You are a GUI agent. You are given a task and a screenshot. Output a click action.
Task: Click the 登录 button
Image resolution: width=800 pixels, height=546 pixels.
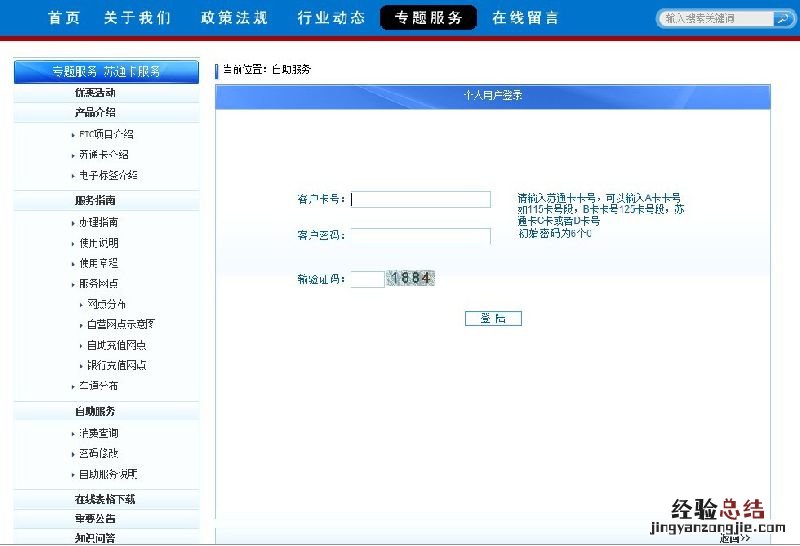coord(493,318)
